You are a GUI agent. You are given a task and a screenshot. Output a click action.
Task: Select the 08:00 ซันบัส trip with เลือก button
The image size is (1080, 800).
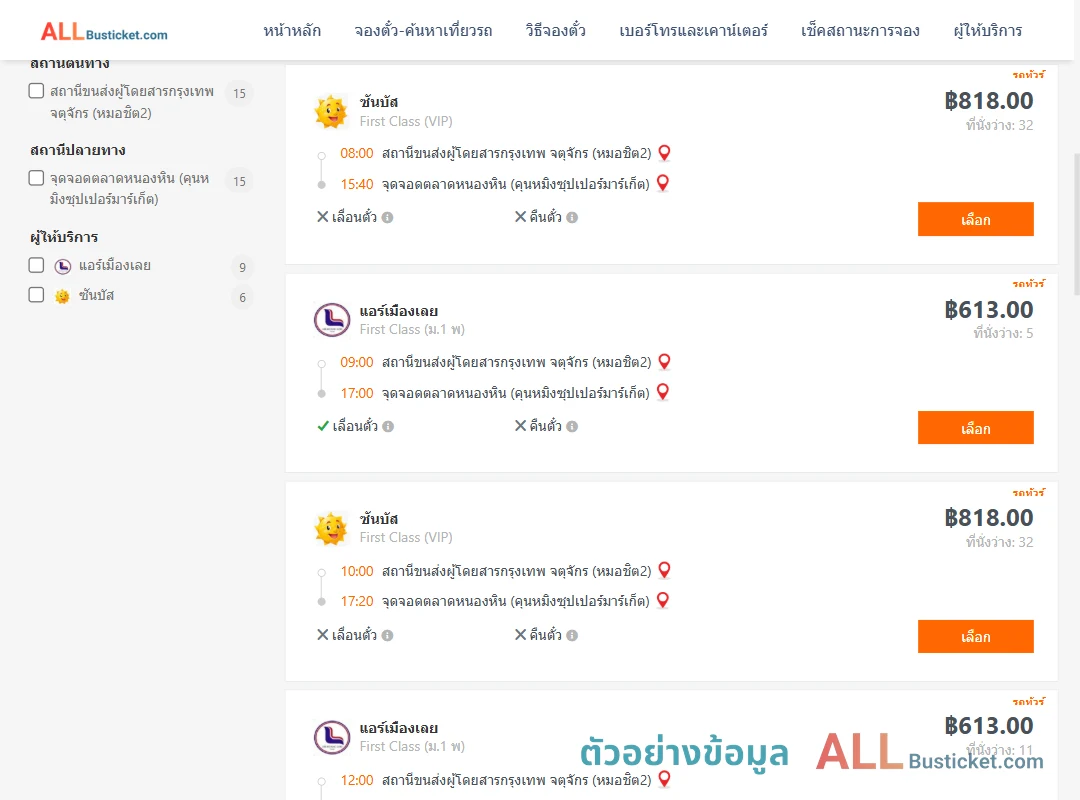pos(975,219)
